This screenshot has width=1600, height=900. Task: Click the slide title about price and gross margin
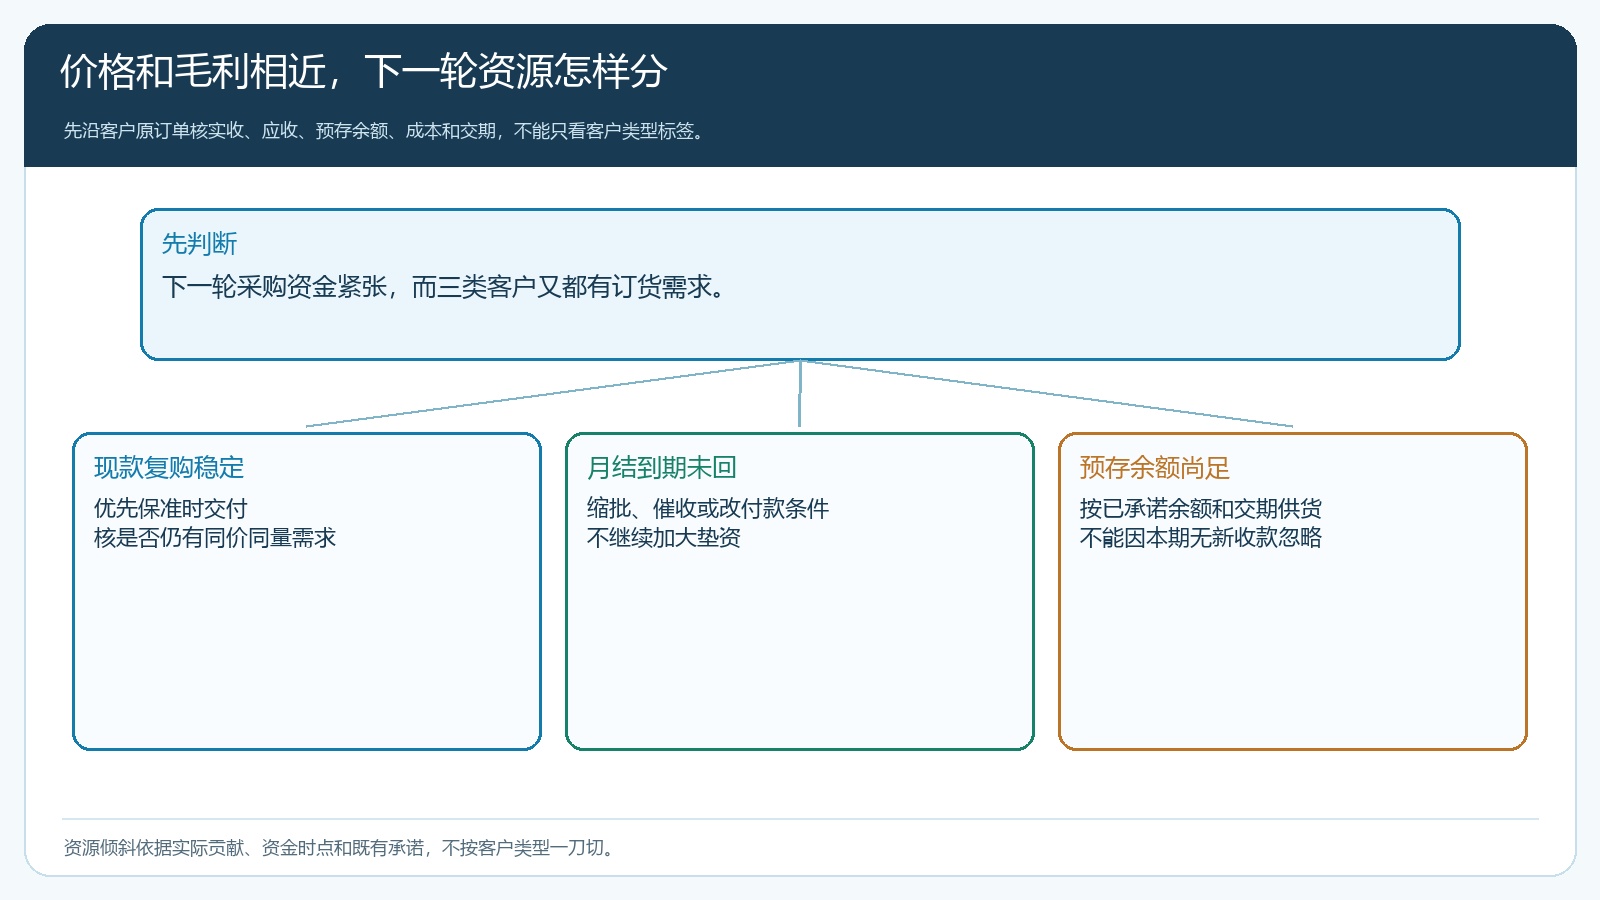[363, 71]
